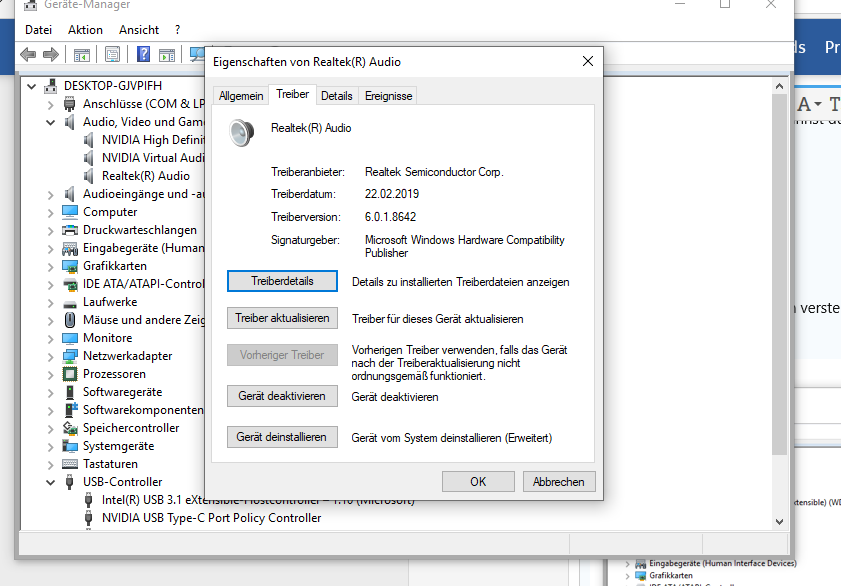Click the device tree vertical scrollbar thumb
Screen dimensions: 841x586
(779, 275)
